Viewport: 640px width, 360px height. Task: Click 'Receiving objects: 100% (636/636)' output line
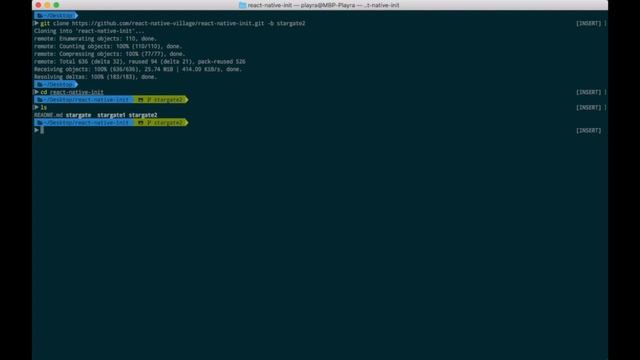coord(138,69)
